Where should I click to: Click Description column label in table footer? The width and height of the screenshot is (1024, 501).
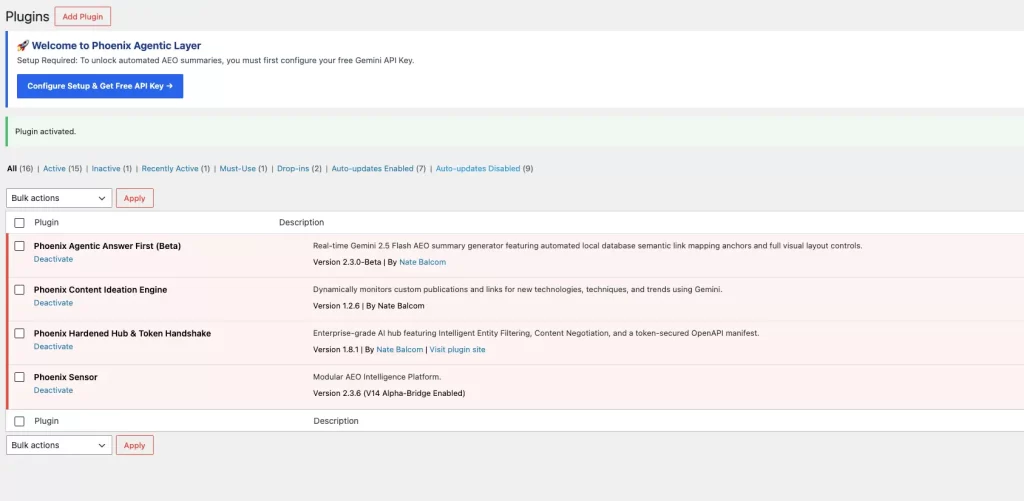tap(336, 421)
